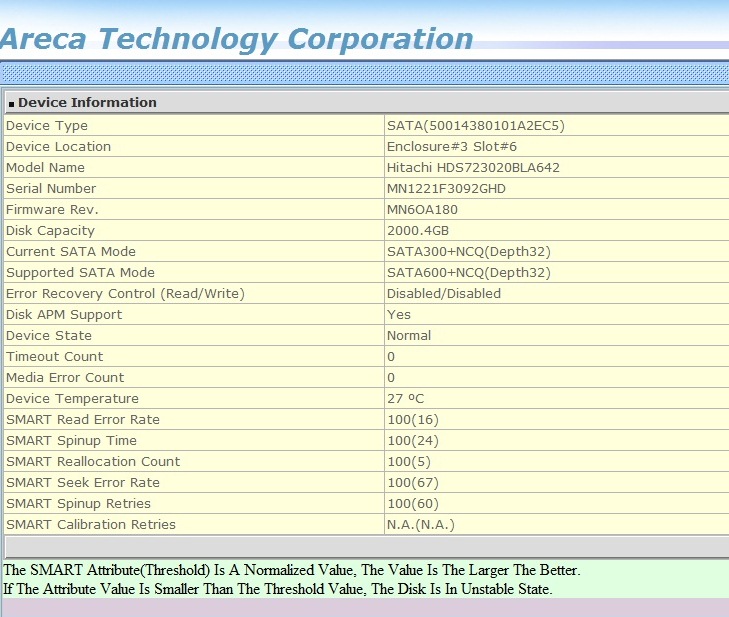Select the SATA600+NCQ(Depth32) value
Image resolution: width=729 pixels, height=617 pixels.
[469, 272]
